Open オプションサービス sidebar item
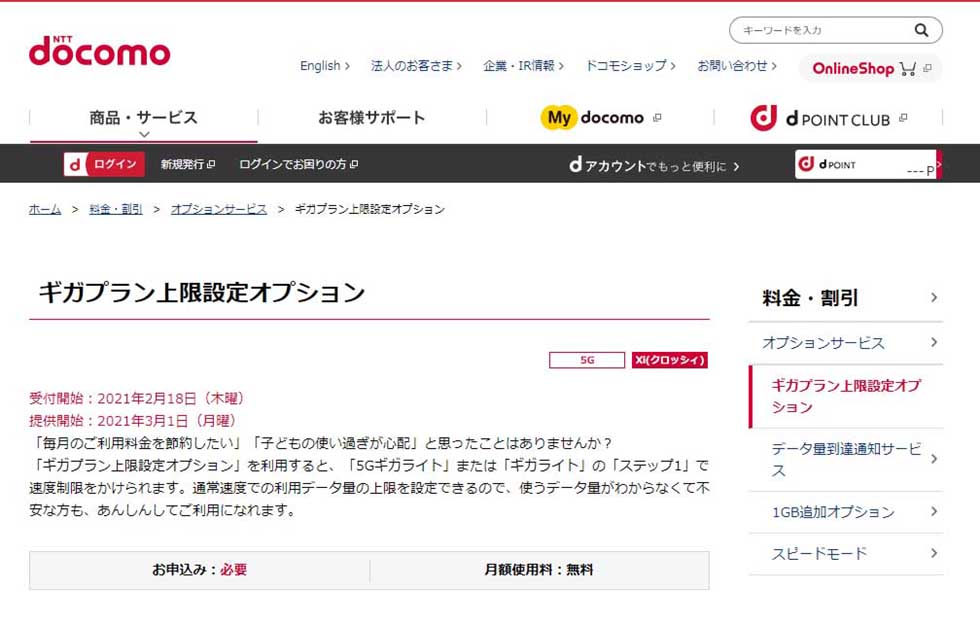 click(x=846, y=343)
